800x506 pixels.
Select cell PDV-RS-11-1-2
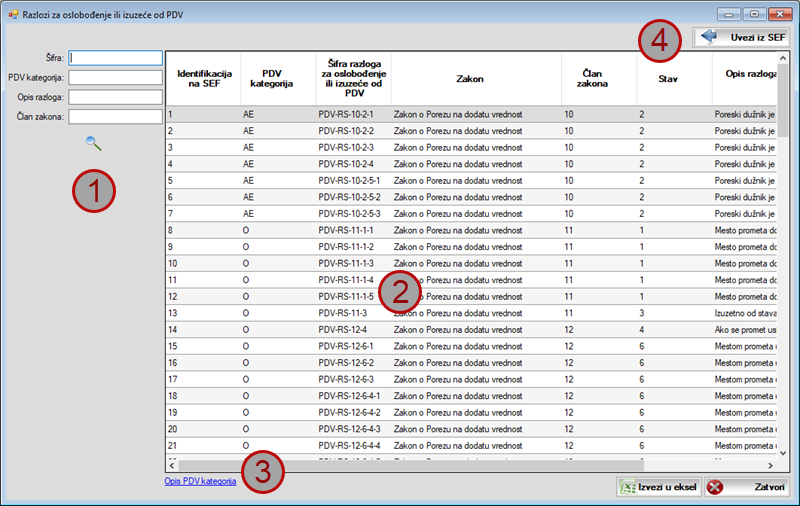[x=354, y=247]
